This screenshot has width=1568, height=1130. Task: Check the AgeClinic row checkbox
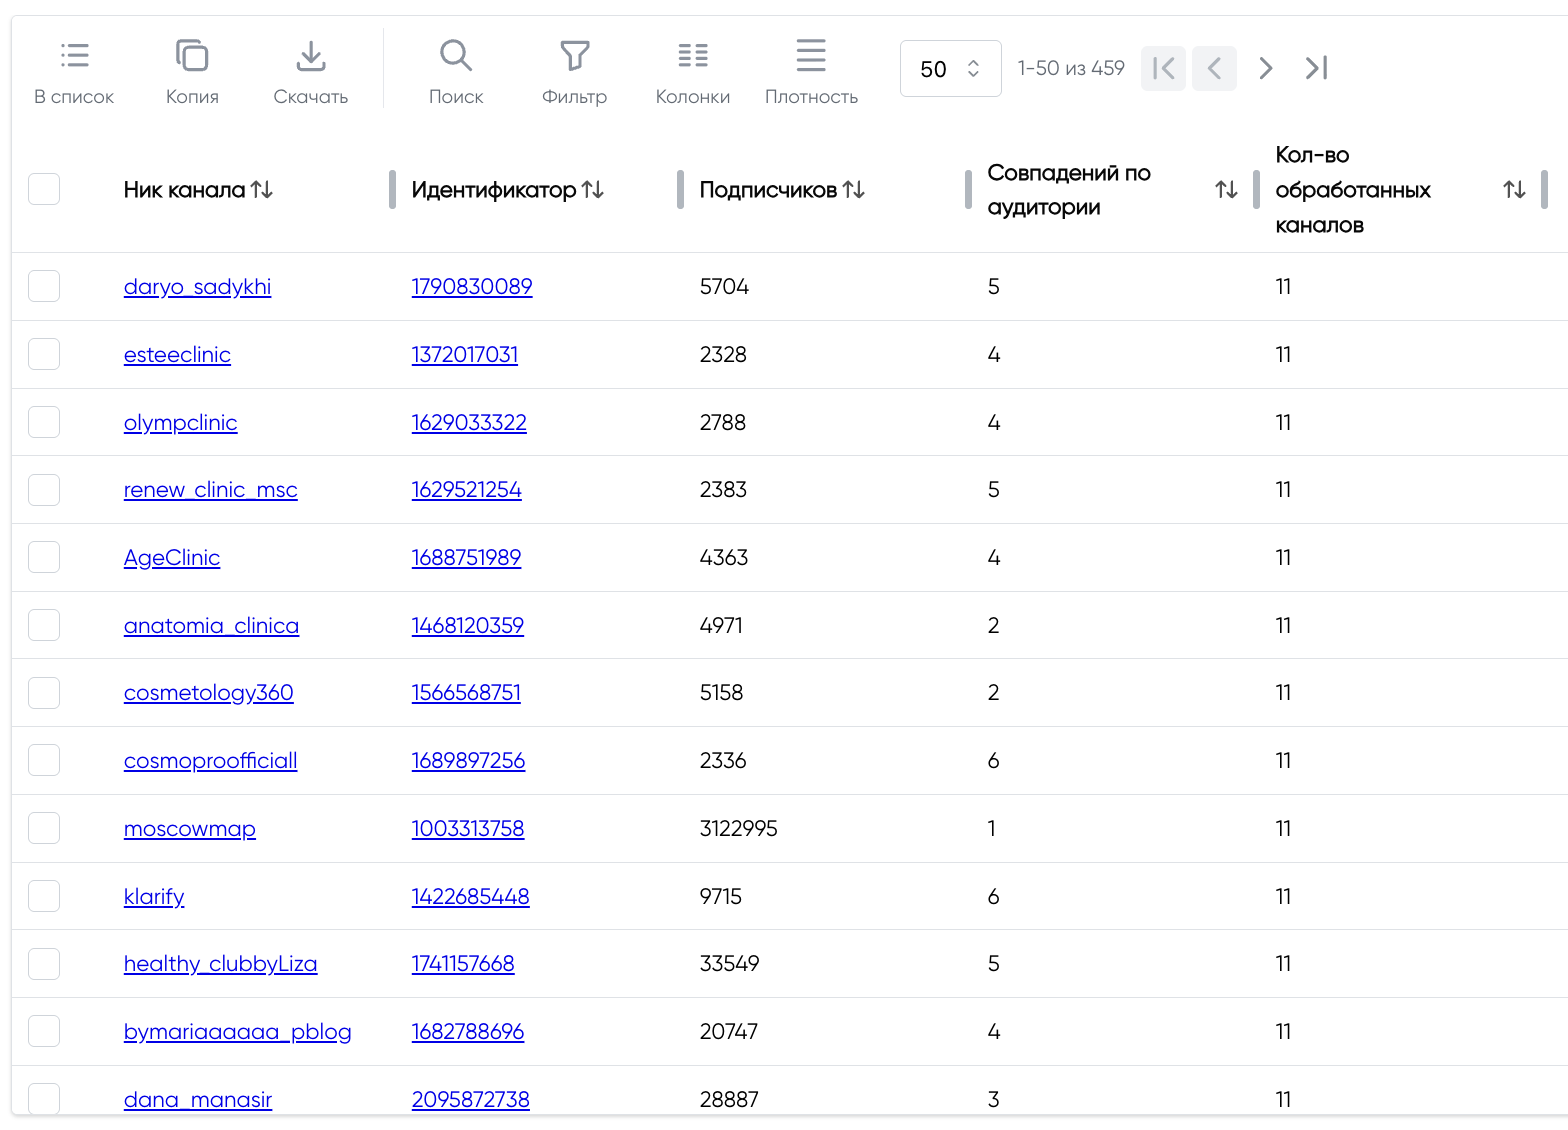[x=44, y=557]
